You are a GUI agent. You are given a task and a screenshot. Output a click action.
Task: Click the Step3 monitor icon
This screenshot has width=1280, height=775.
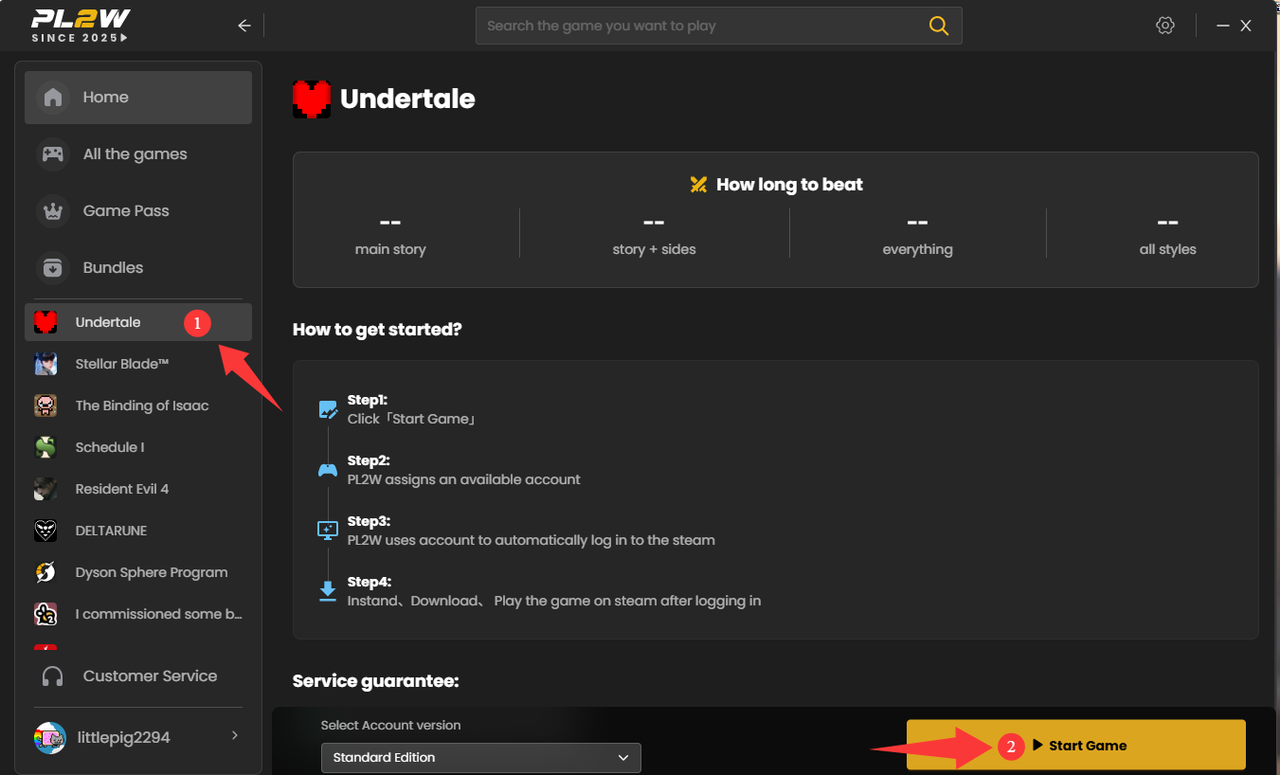pos(327,531)
